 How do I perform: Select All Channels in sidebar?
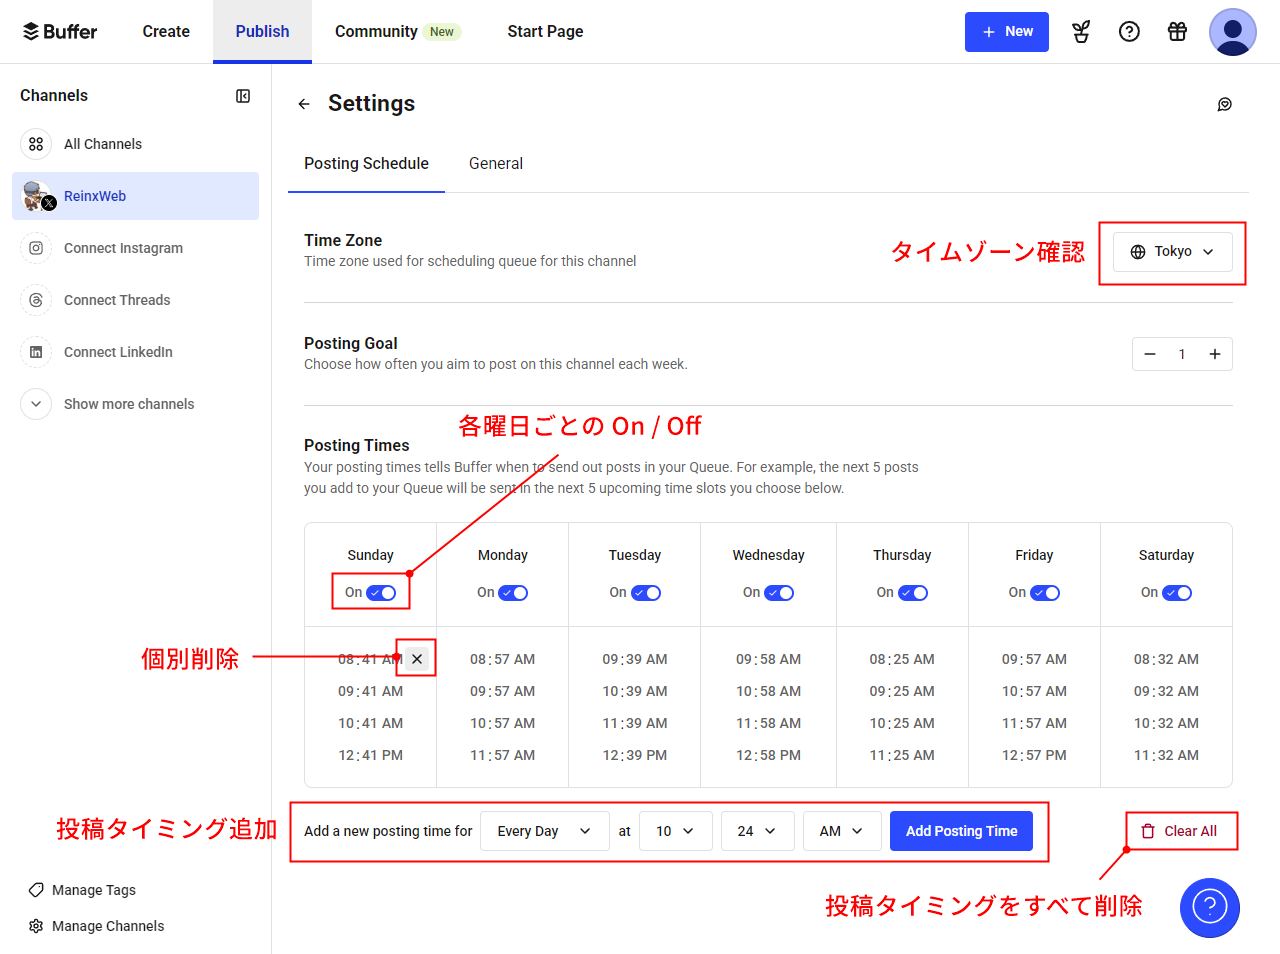coord(135,144)
